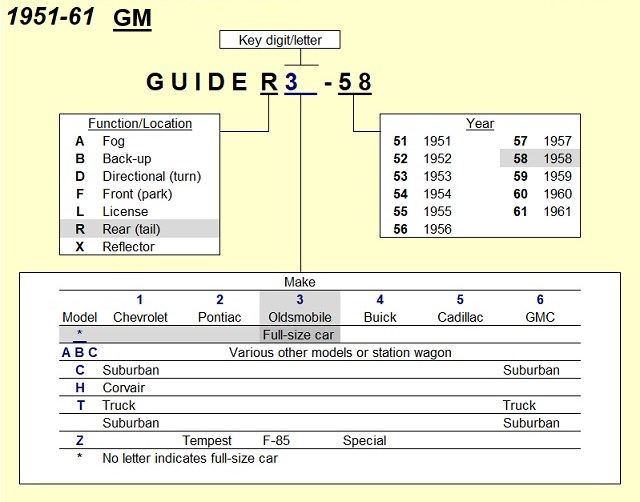Click the Cadillac column header
The width and height of the screenshot is (640, 502).
coord(460,317)
